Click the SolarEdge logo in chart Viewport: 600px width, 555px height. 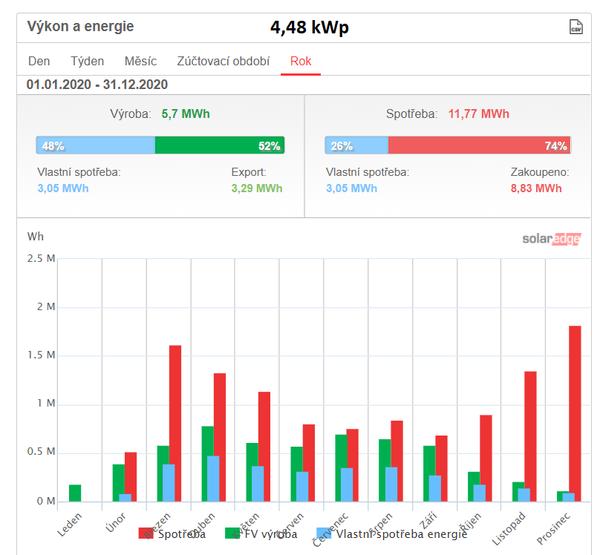(x=551, y=239)
